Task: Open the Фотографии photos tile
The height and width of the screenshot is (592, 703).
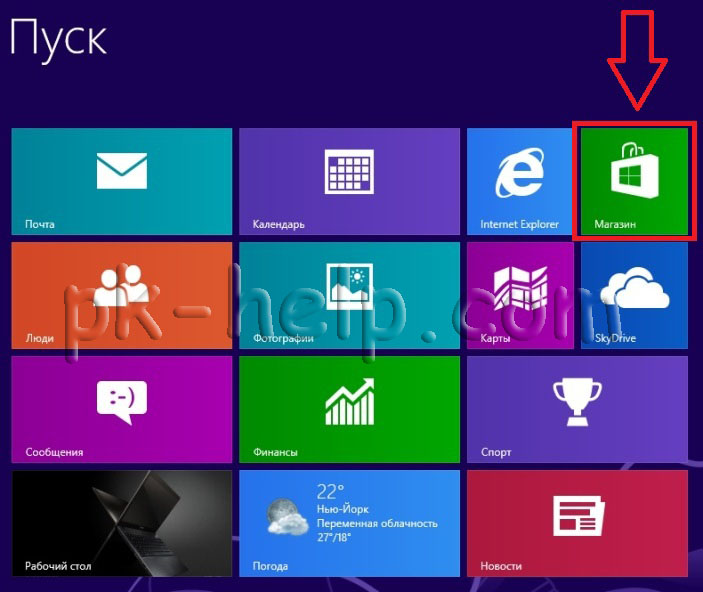Action: pyautogui.click(x=349, y=296)
